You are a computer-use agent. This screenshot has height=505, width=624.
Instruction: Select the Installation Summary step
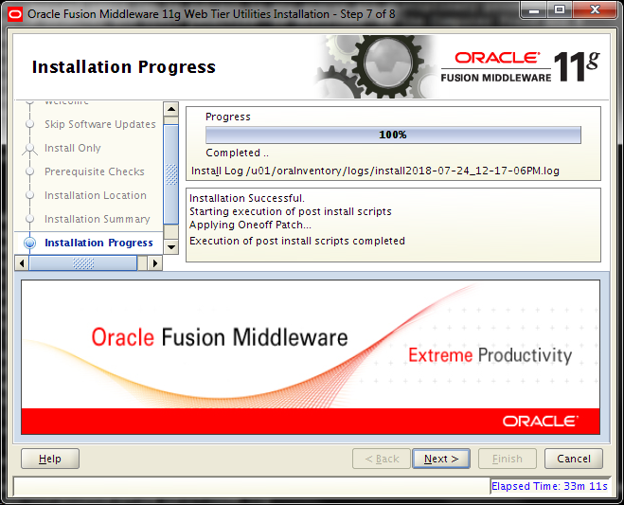pyautogui.click(x=97, y=219)
